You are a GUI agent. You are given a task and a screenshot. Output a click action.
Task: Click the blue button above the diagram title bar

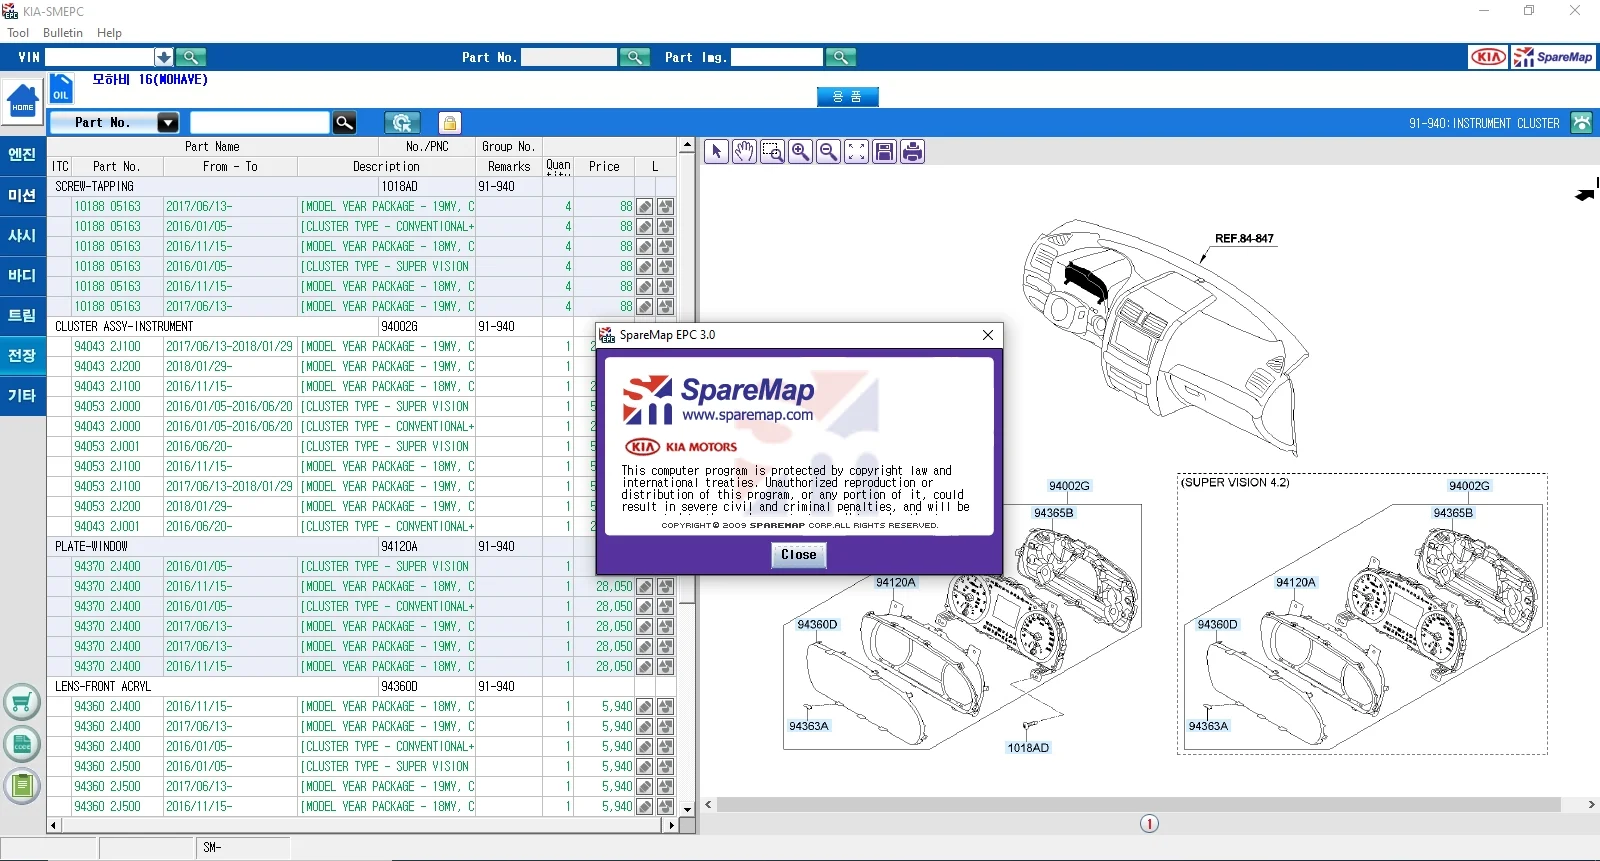click(x=848, y=97)
